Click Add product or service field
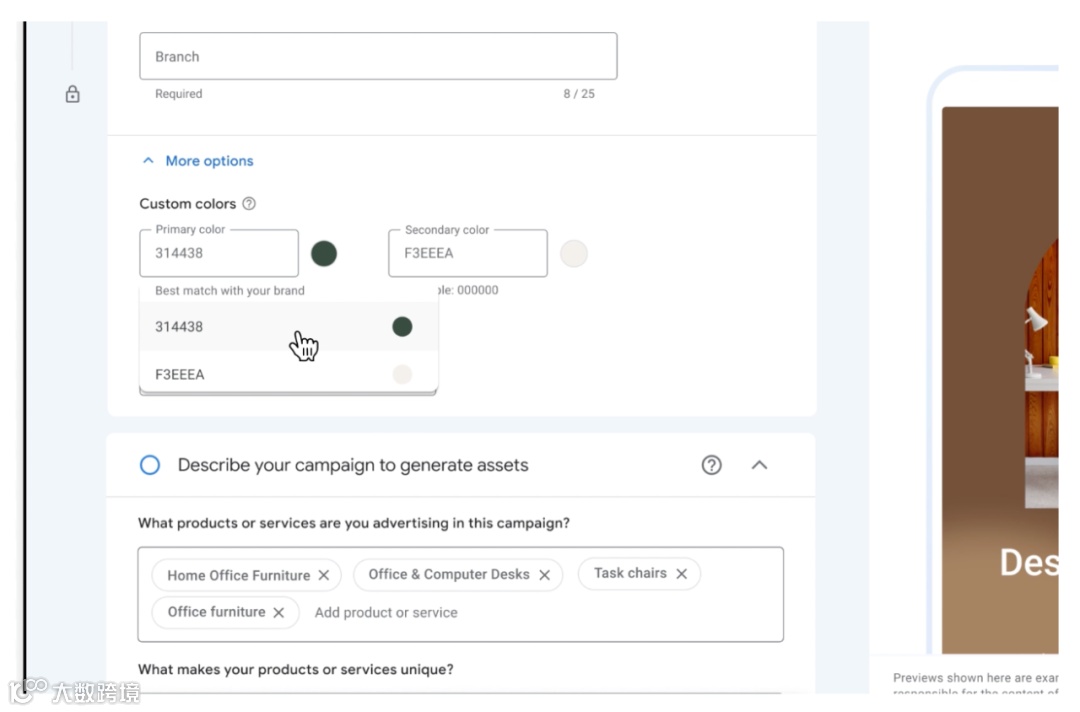Screen dimensions: 1080x712 pyautogui.click(x=386, y=612)
